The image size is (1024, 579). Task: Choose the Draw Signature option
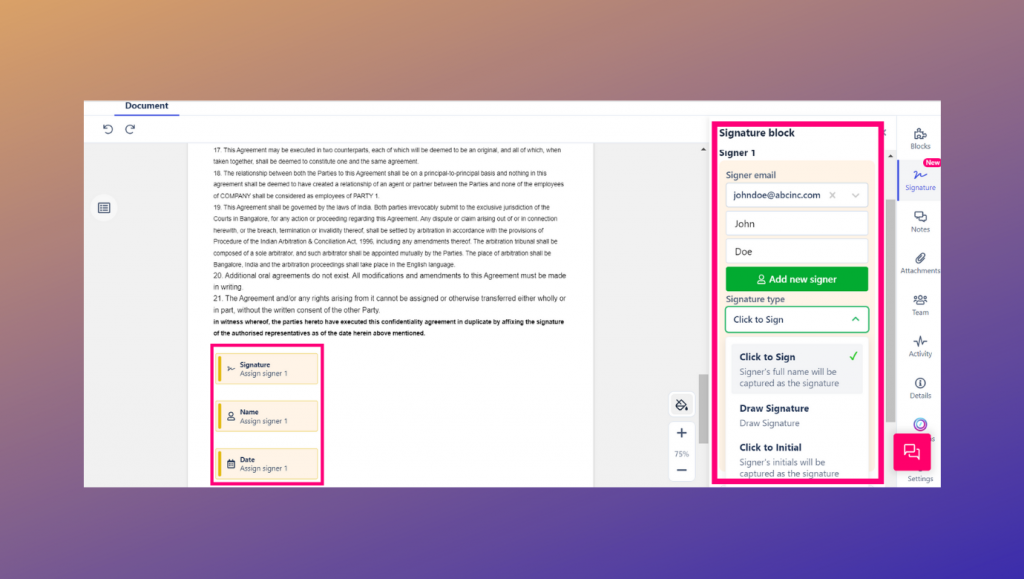(797, 415)
